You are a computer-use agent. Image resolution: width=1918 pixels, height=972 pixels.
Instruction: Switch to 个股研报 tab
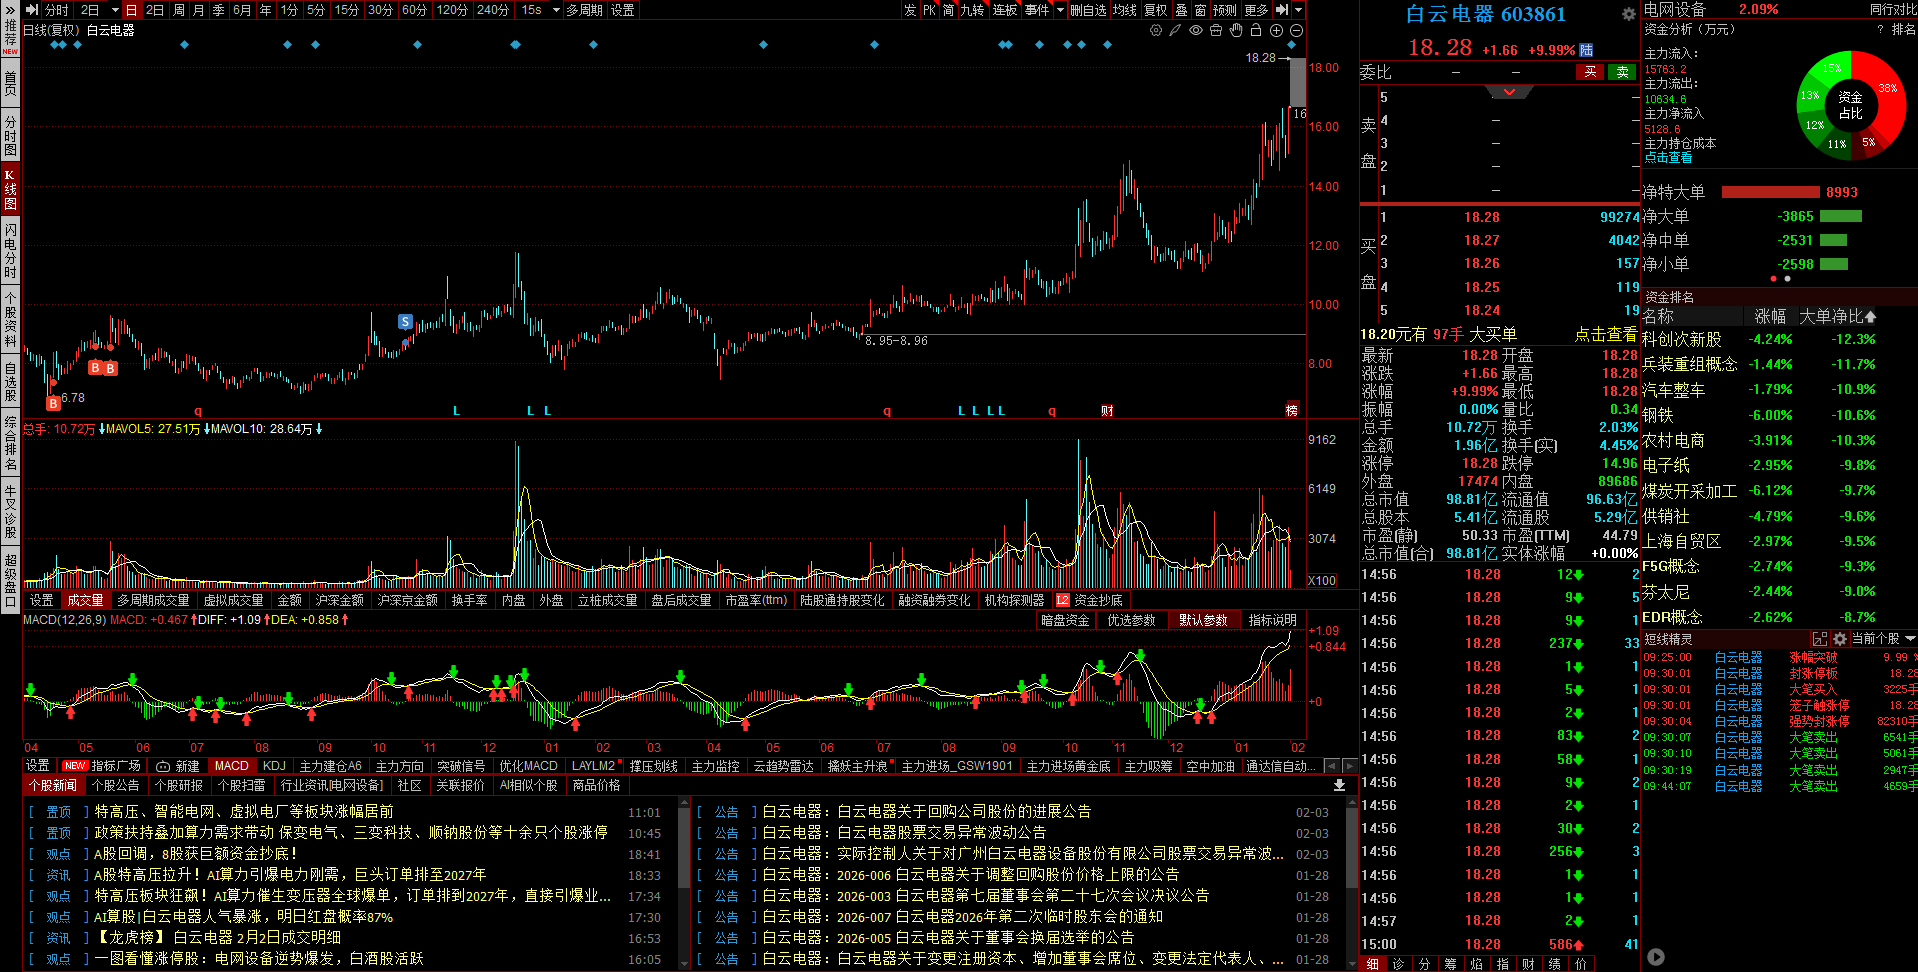pos(179,786)
